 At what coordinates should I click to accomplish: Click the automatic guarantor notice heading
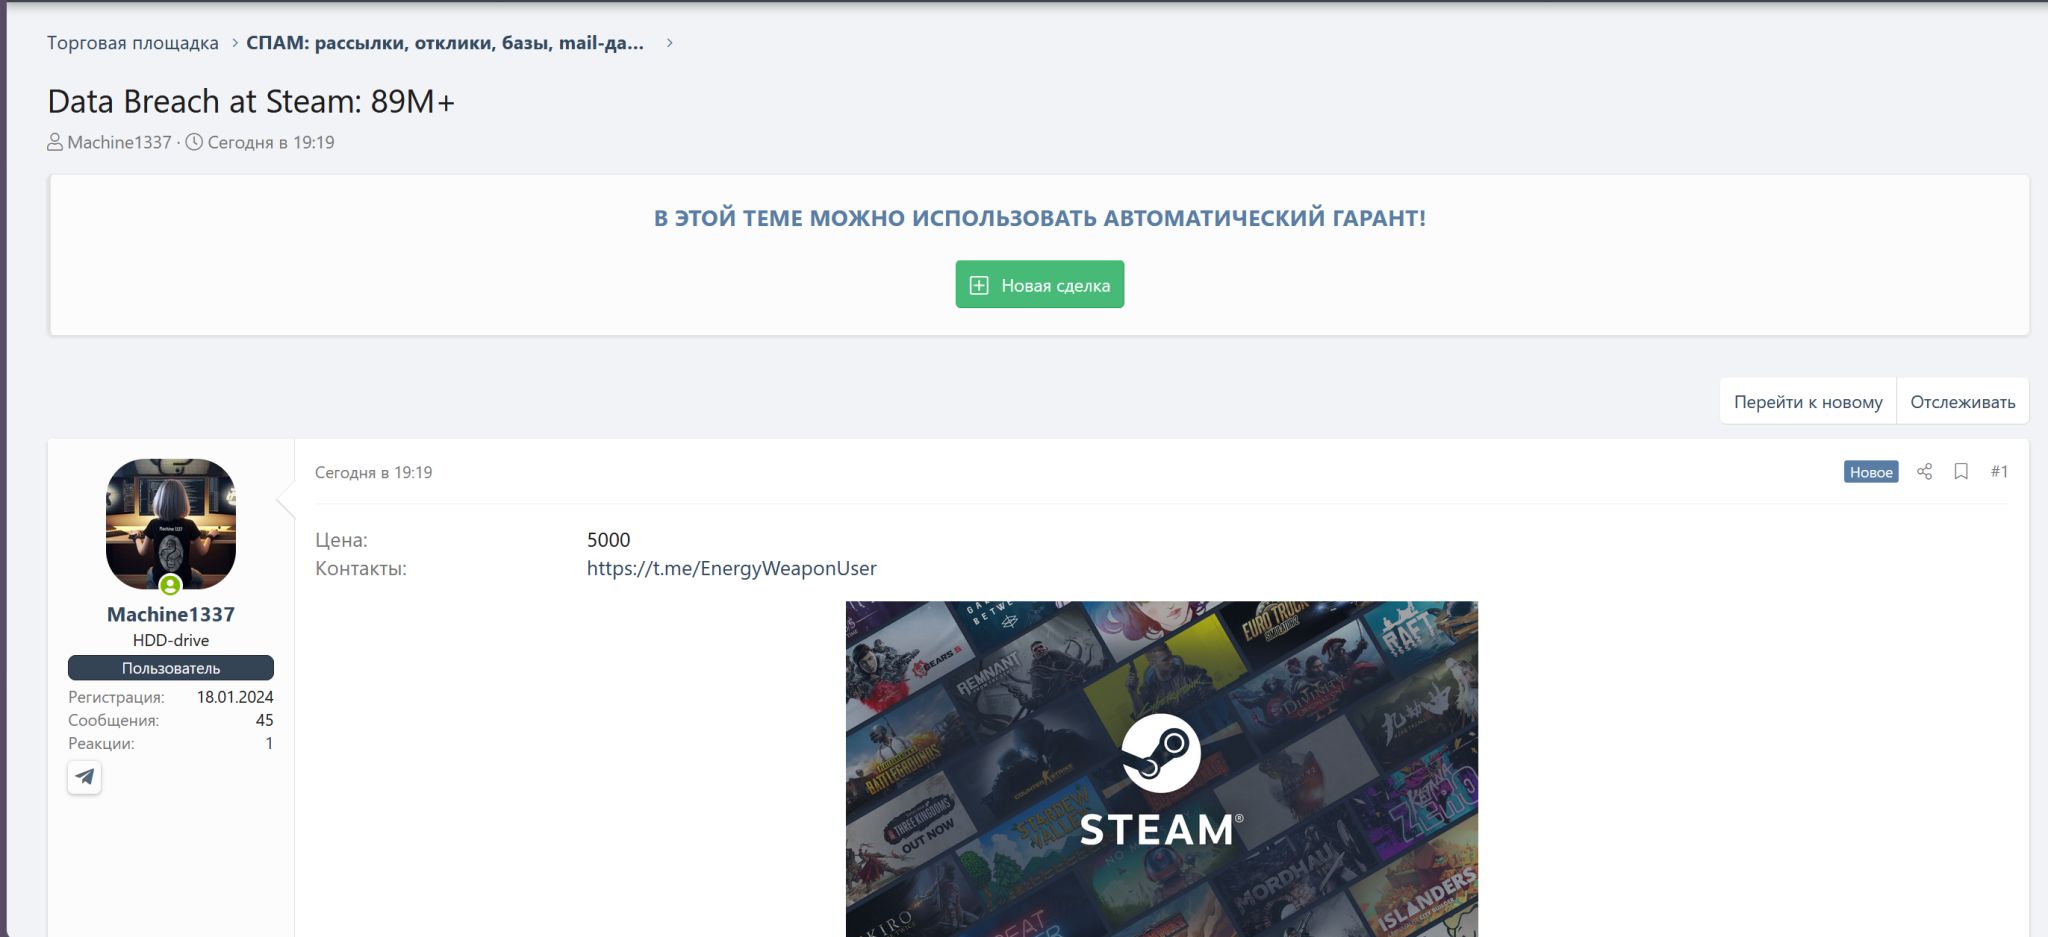pos(1039,218)
